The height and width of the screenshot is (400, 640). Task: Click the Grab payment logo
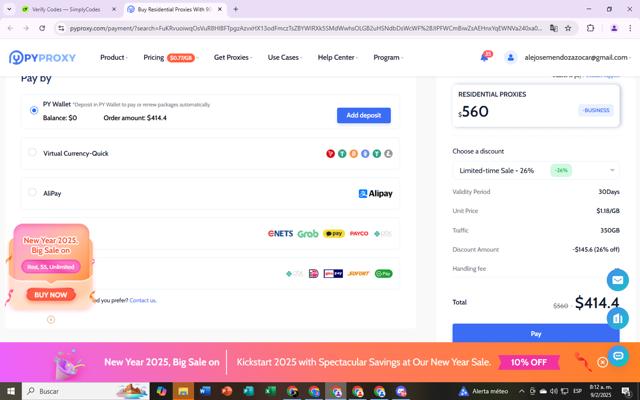pos(308,233)
